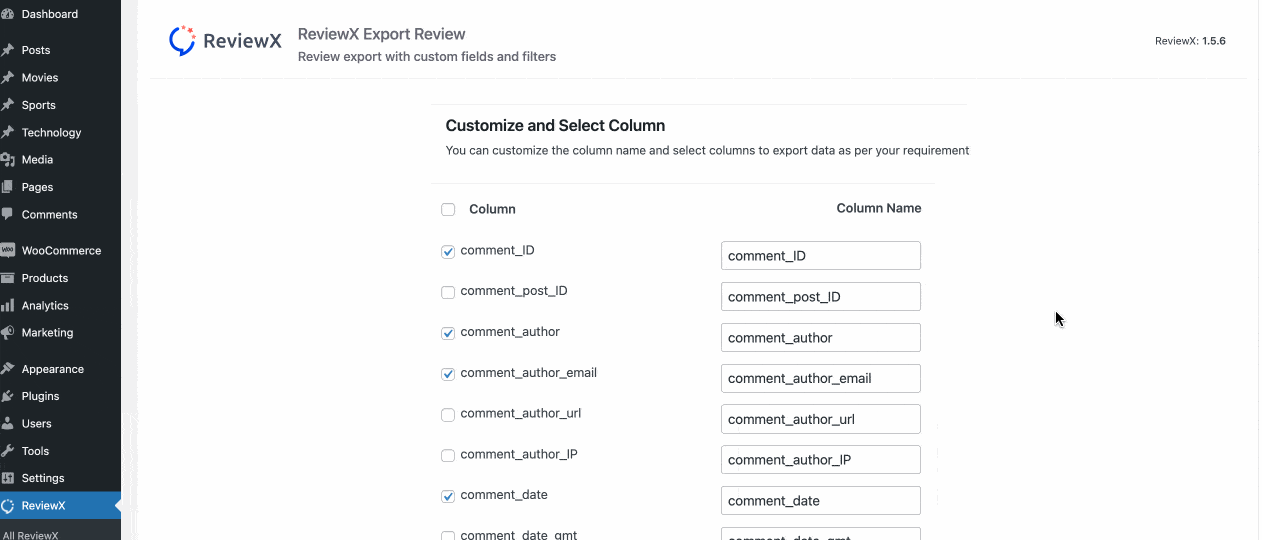This screenshot has width=1262, height=540.
Task: Click the WooCommerce icon in sidebar
Action: (8, 250)
